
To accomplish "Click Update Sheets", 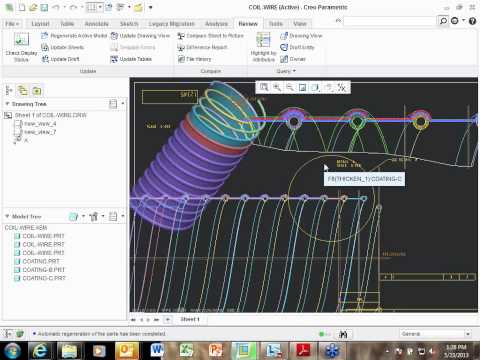I will 63,47.
